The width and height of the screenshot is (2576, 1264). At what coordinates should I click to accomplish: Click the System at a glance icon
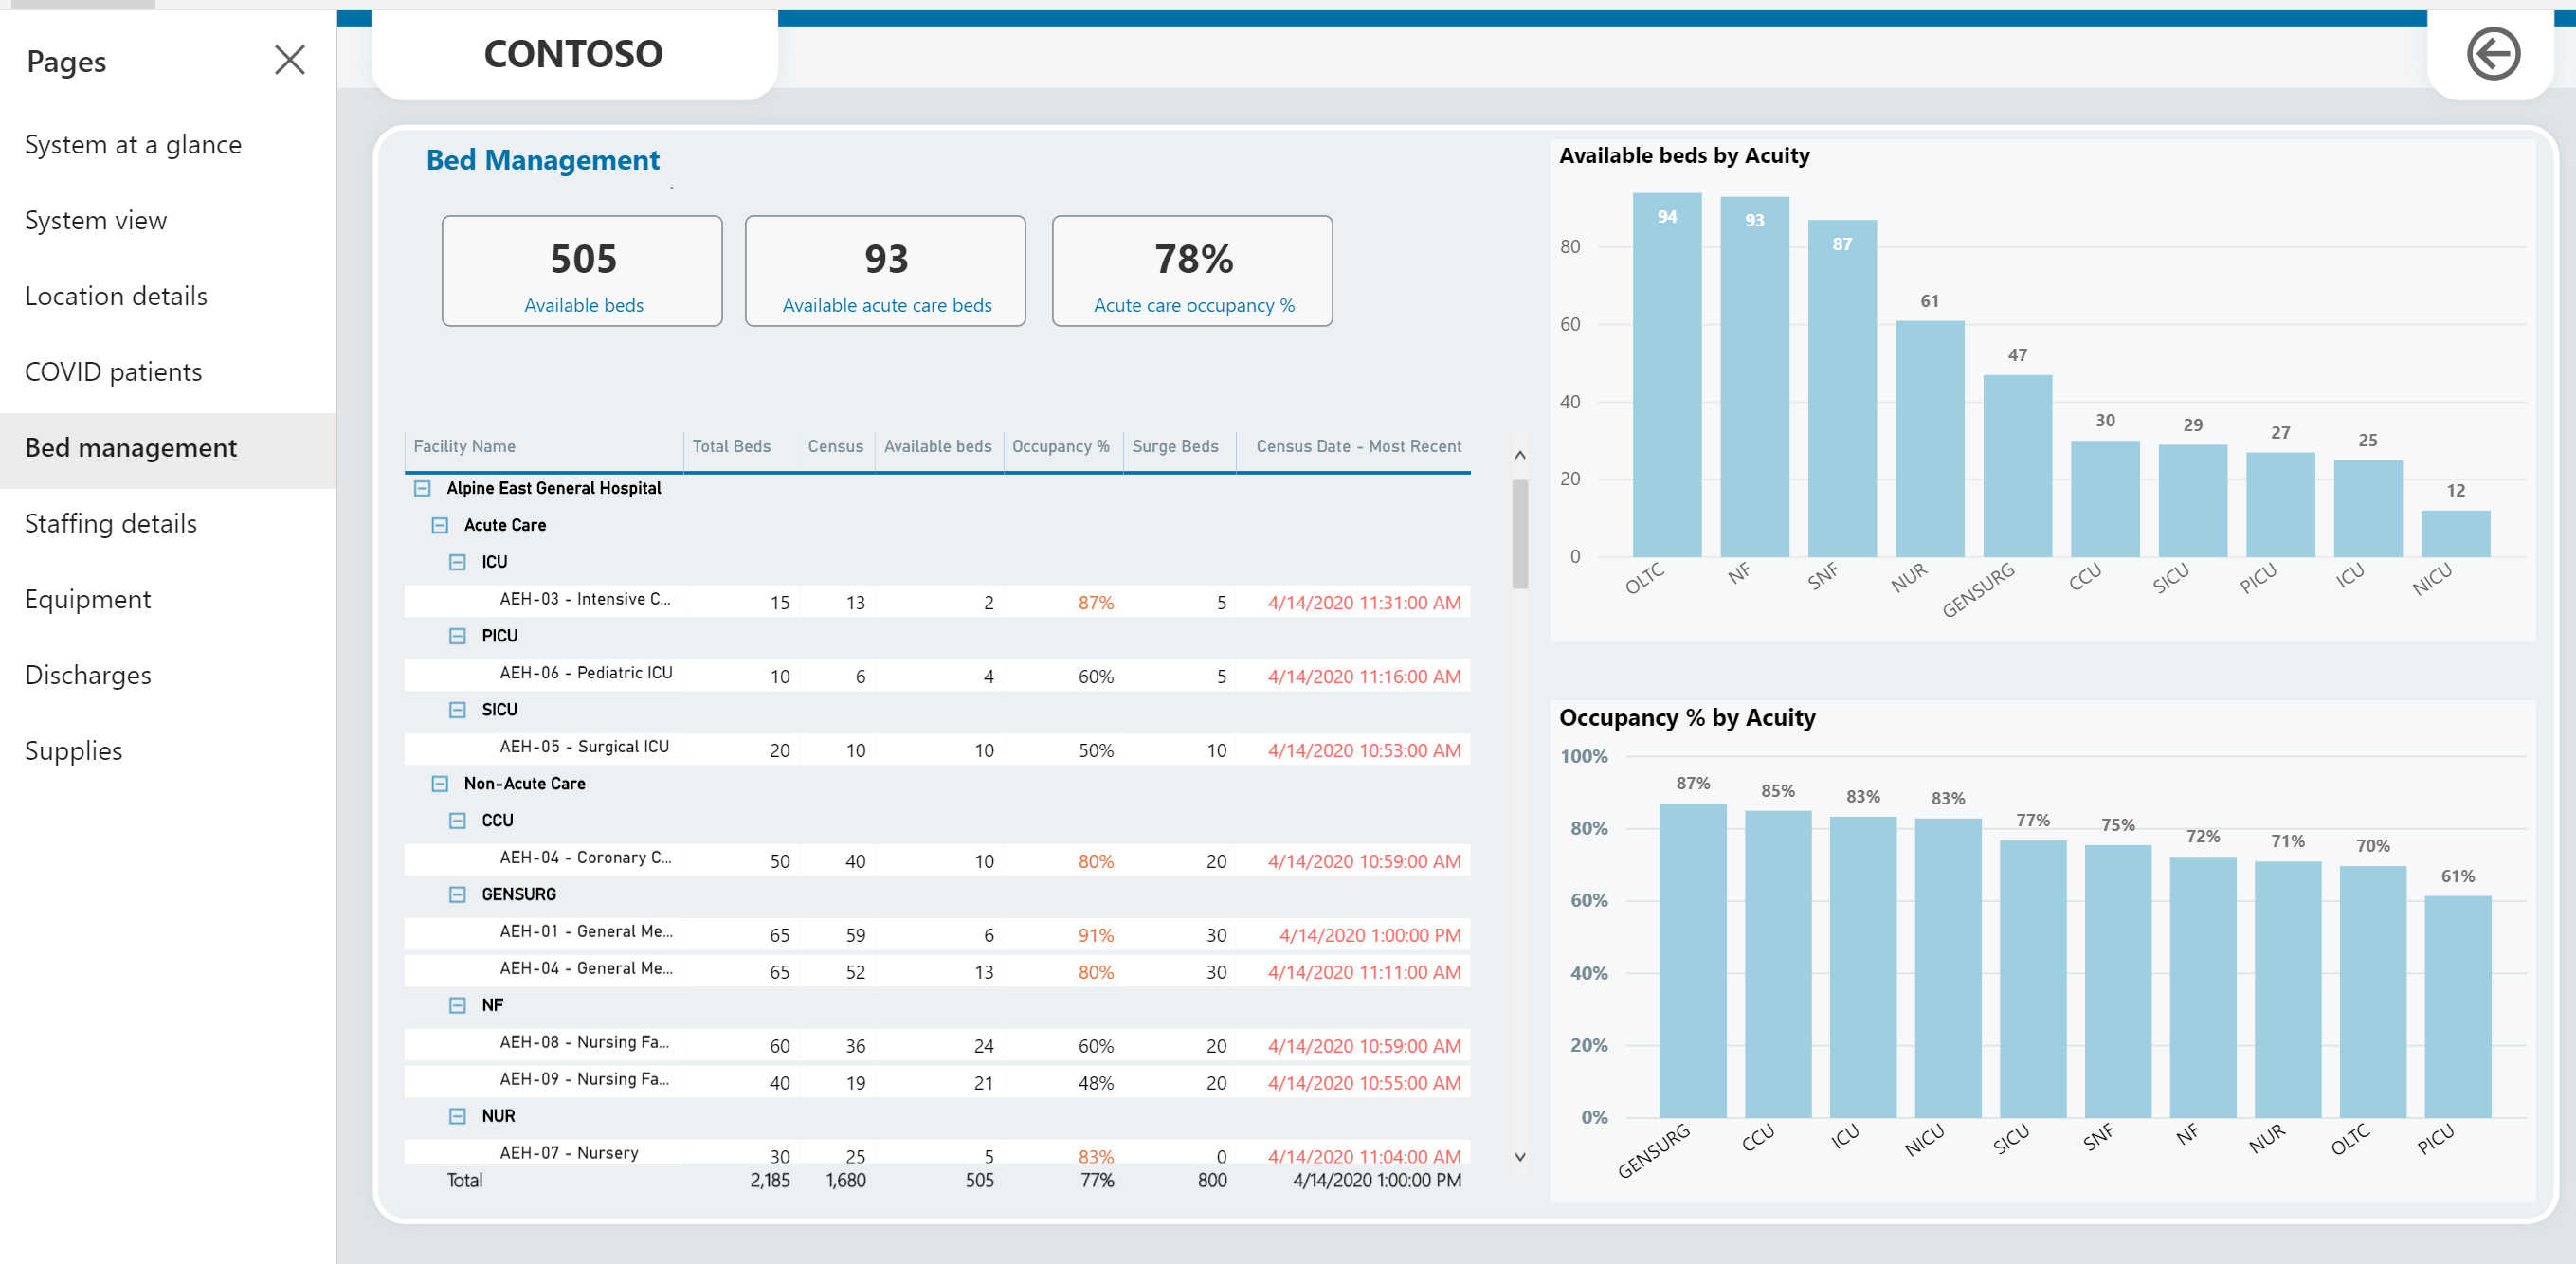tap(135, 144)
